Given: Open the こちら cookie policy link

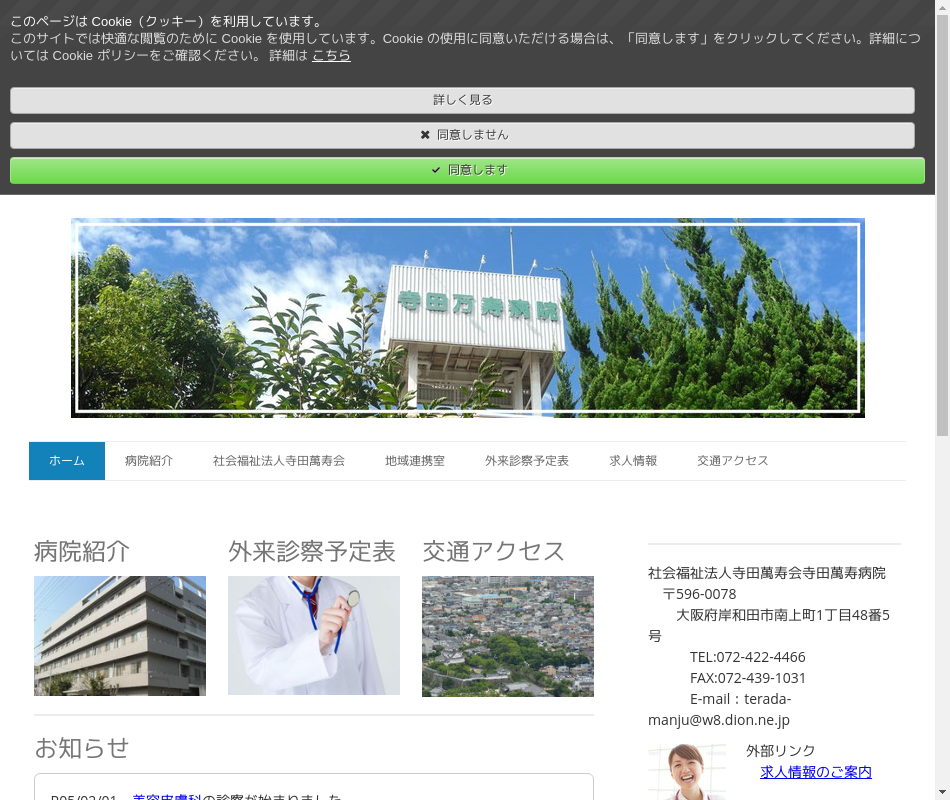Looking at the screenshot, I should pyautogui.click(x=331, y=56).
